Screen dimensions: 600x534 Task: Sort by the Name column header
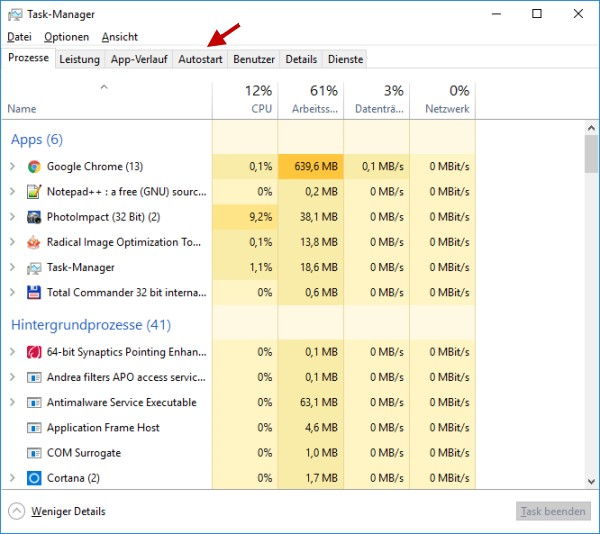(106, 100)
